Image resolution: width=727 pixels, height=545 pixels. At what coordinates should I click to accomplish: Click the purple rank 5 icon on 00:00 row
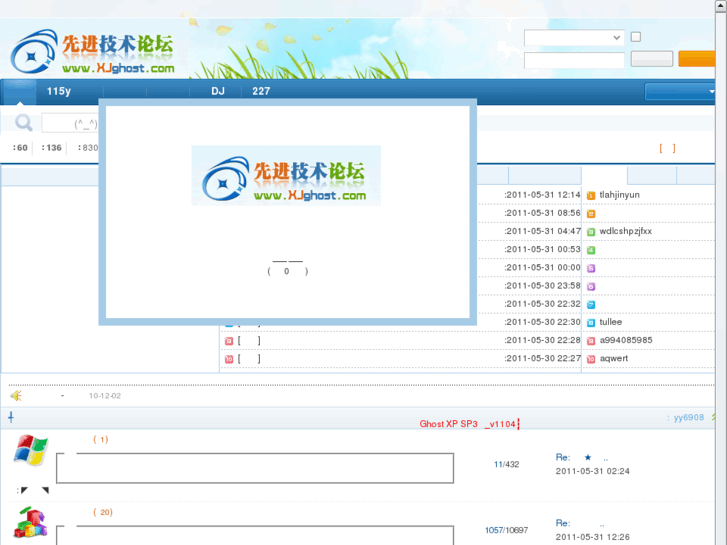click(x=591, y=268)
